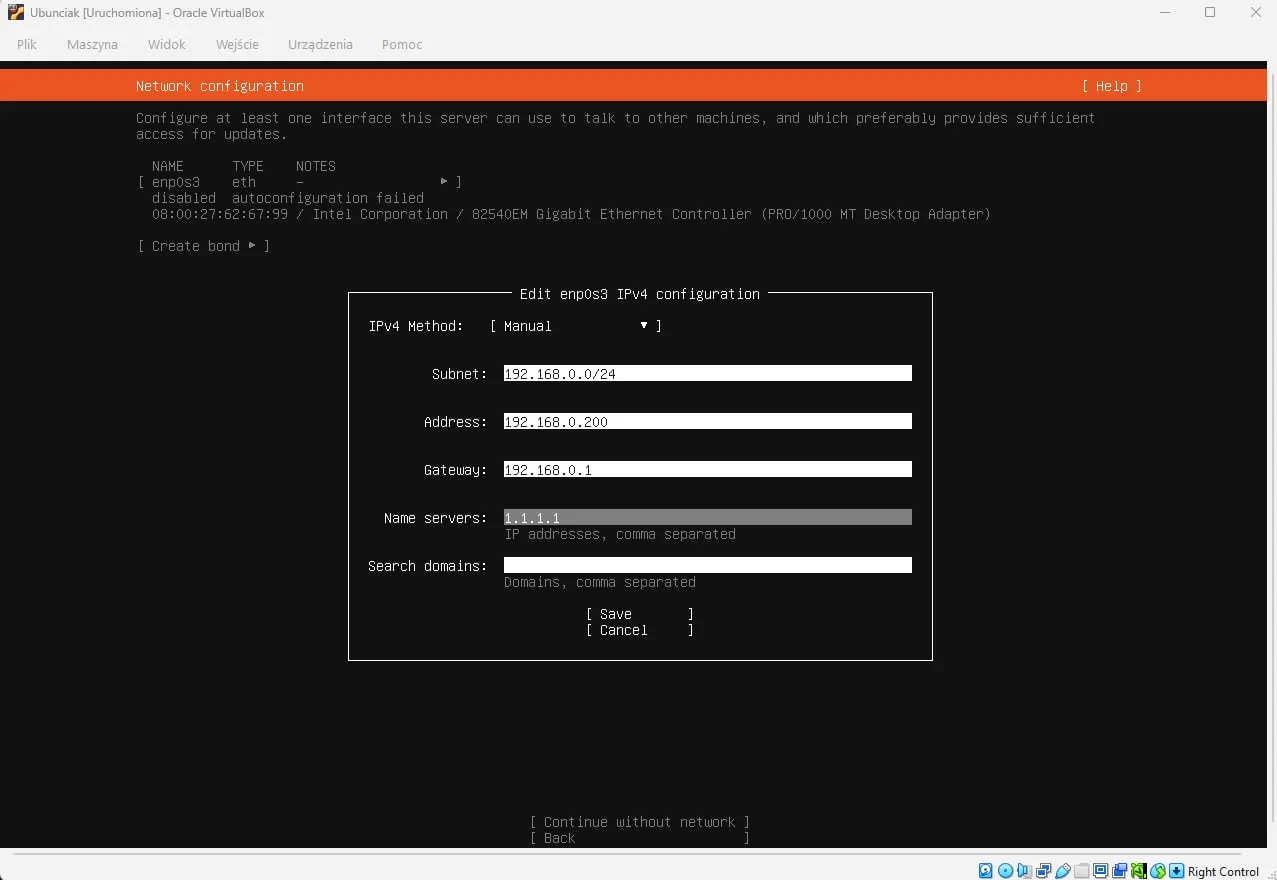
Task: Click the 'Domains, comma separated' hint text
Action: point(600,582)
